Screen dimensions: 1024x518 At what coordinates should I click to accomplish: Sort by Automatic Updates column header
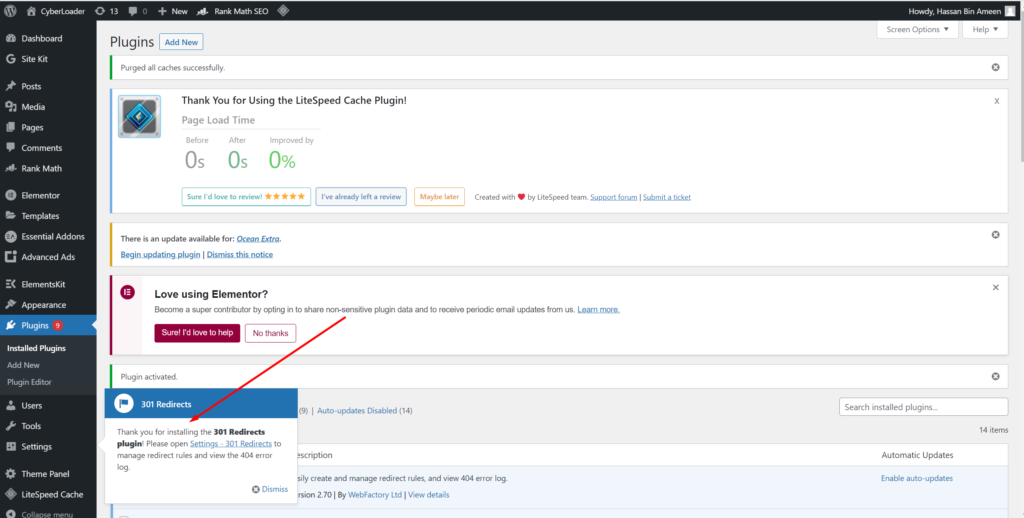(917, 455)
